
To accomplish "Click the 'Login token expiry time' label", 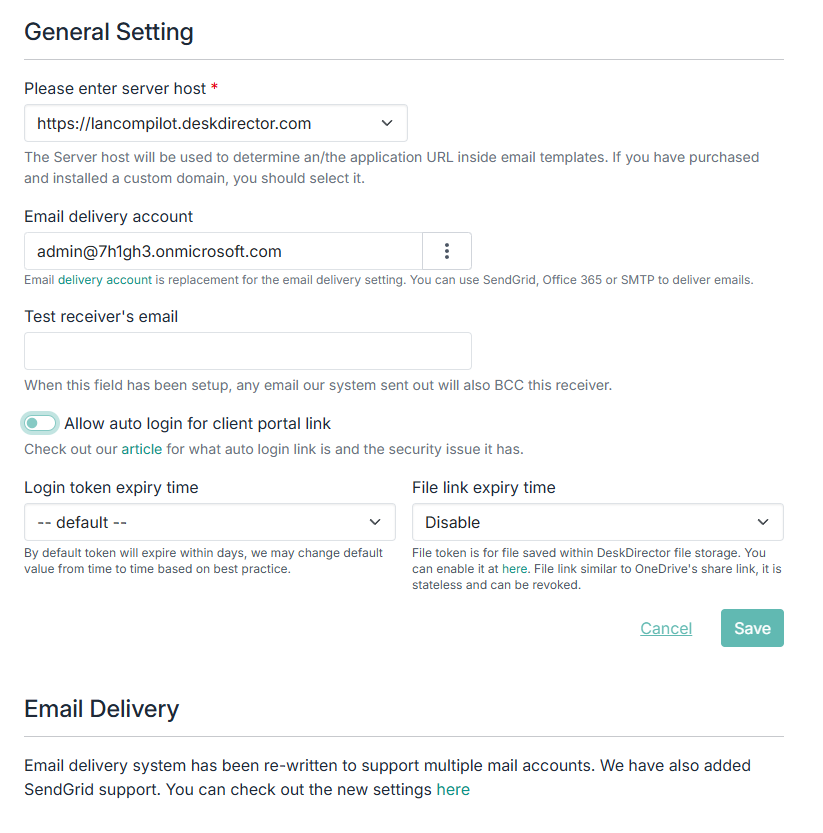I will pos(111,487).
